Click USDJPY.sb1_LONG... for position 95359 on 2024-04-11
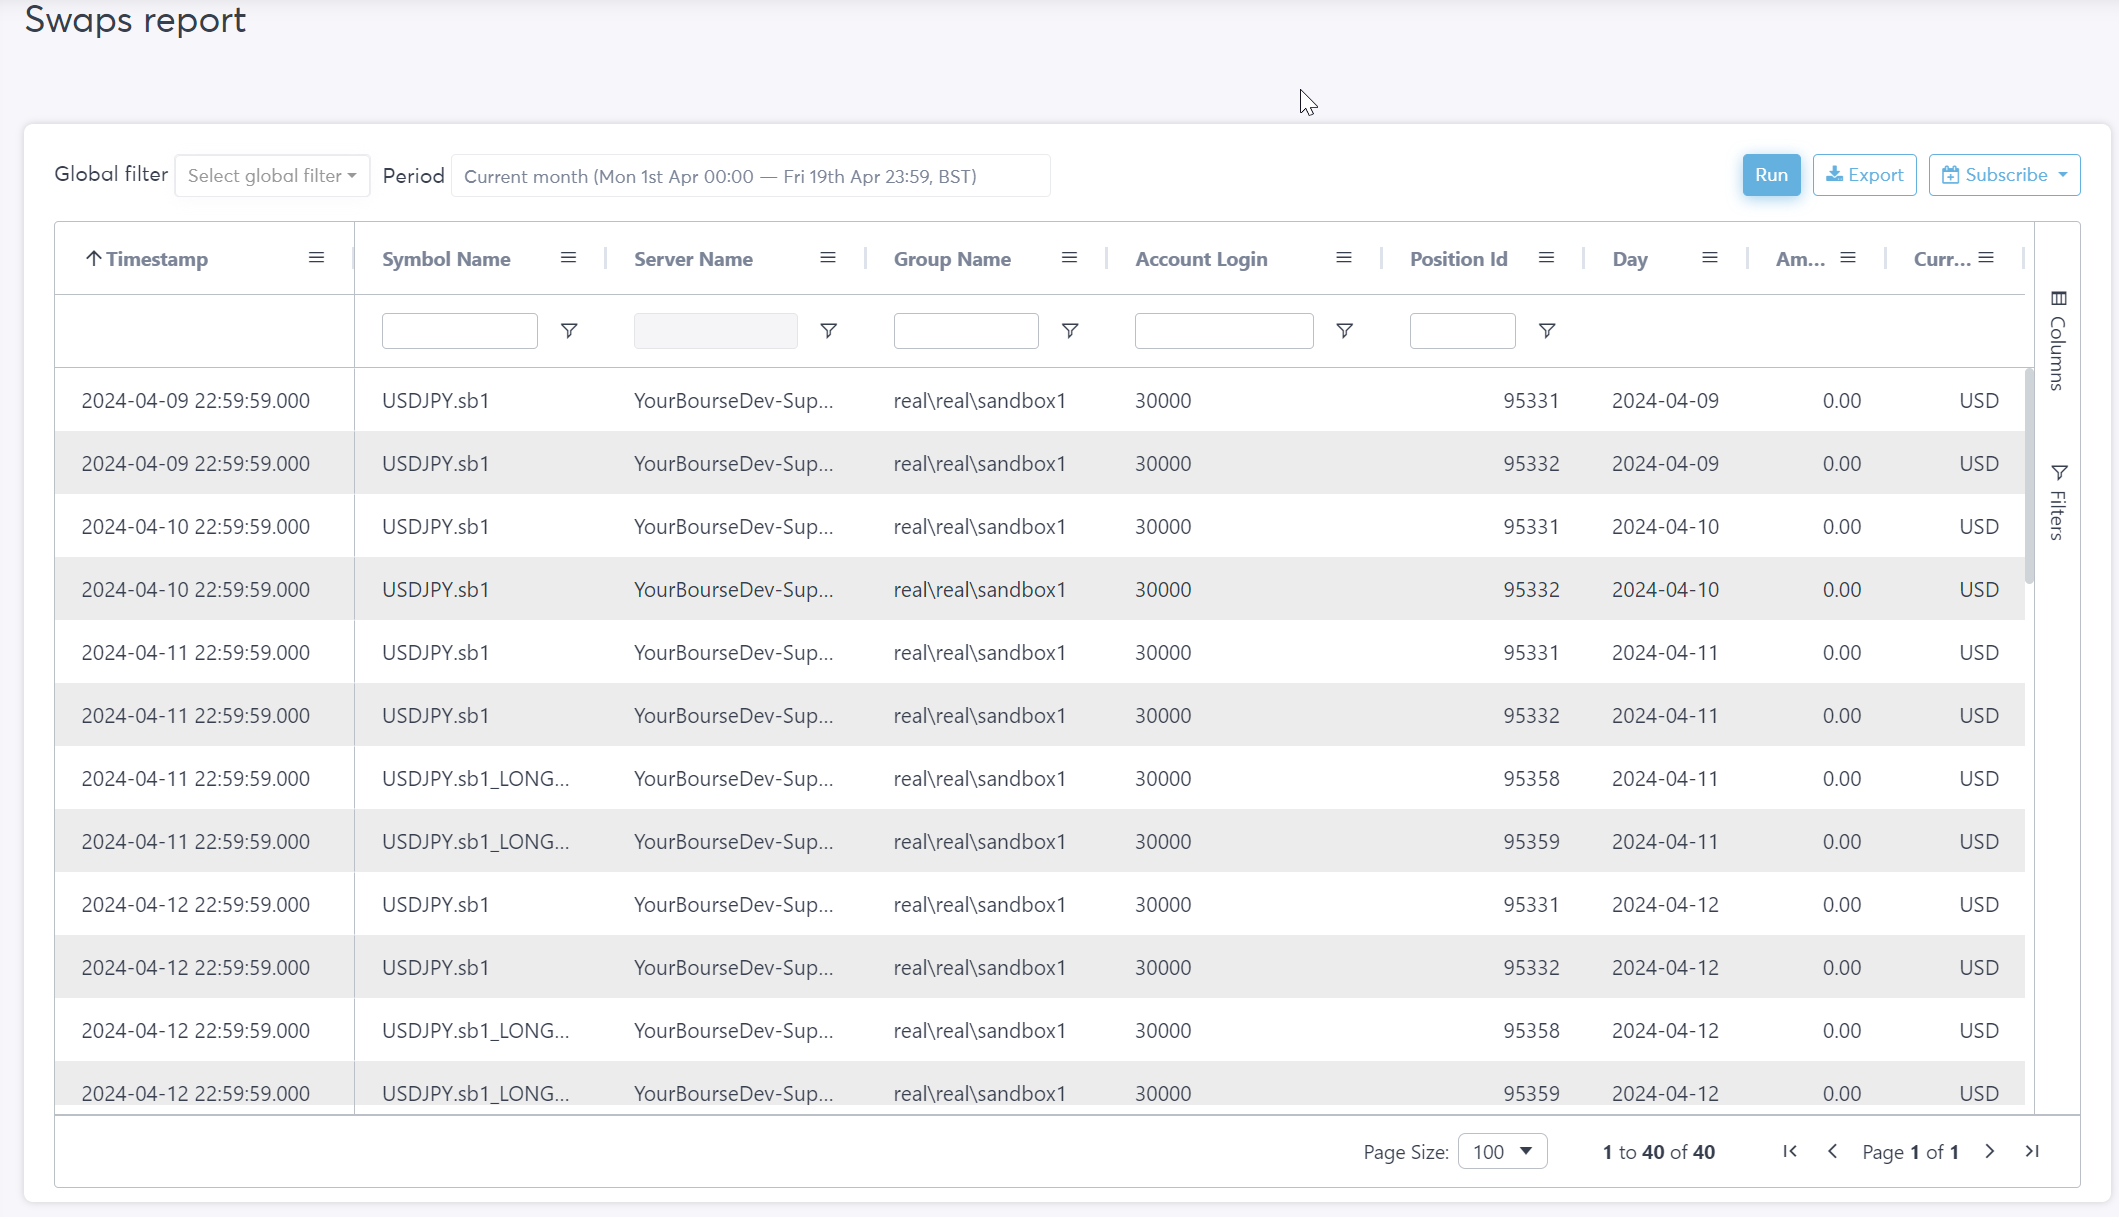 [476, 841]
